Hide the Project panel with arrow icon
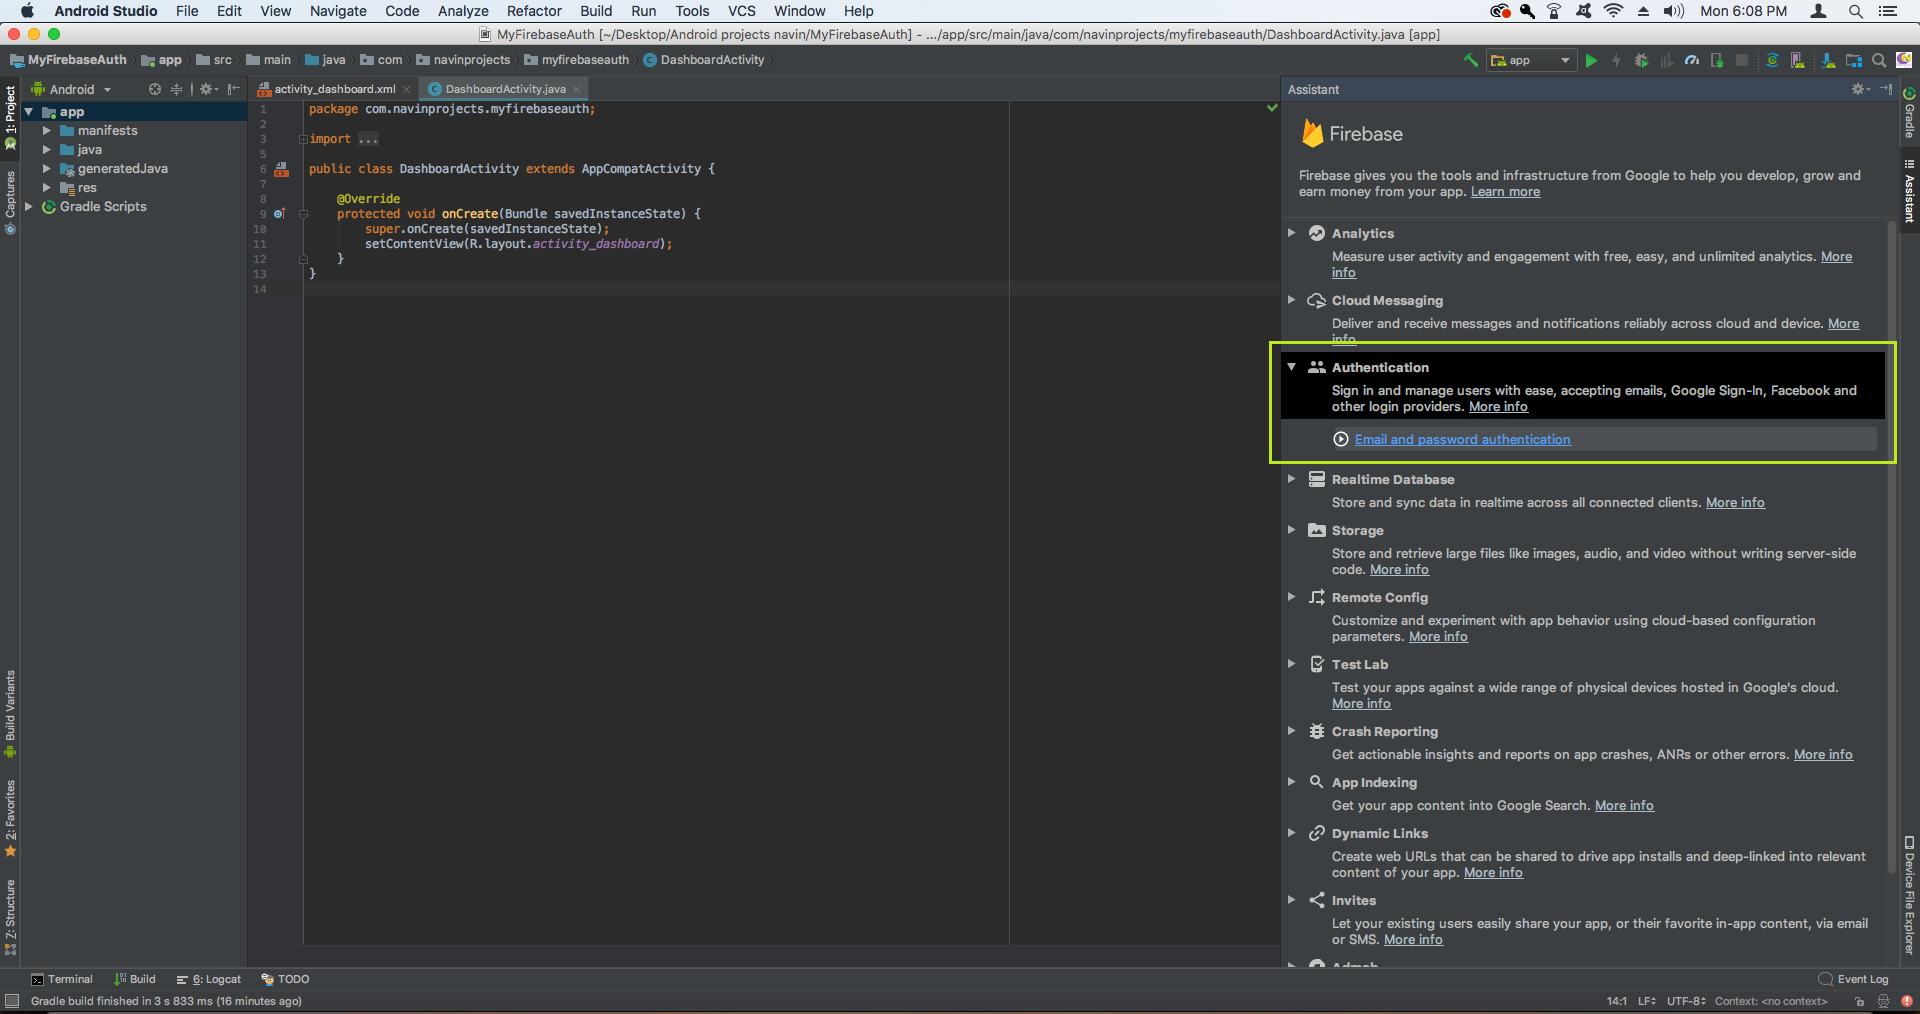1920x1014 pixels. click(x=233, y=89)
